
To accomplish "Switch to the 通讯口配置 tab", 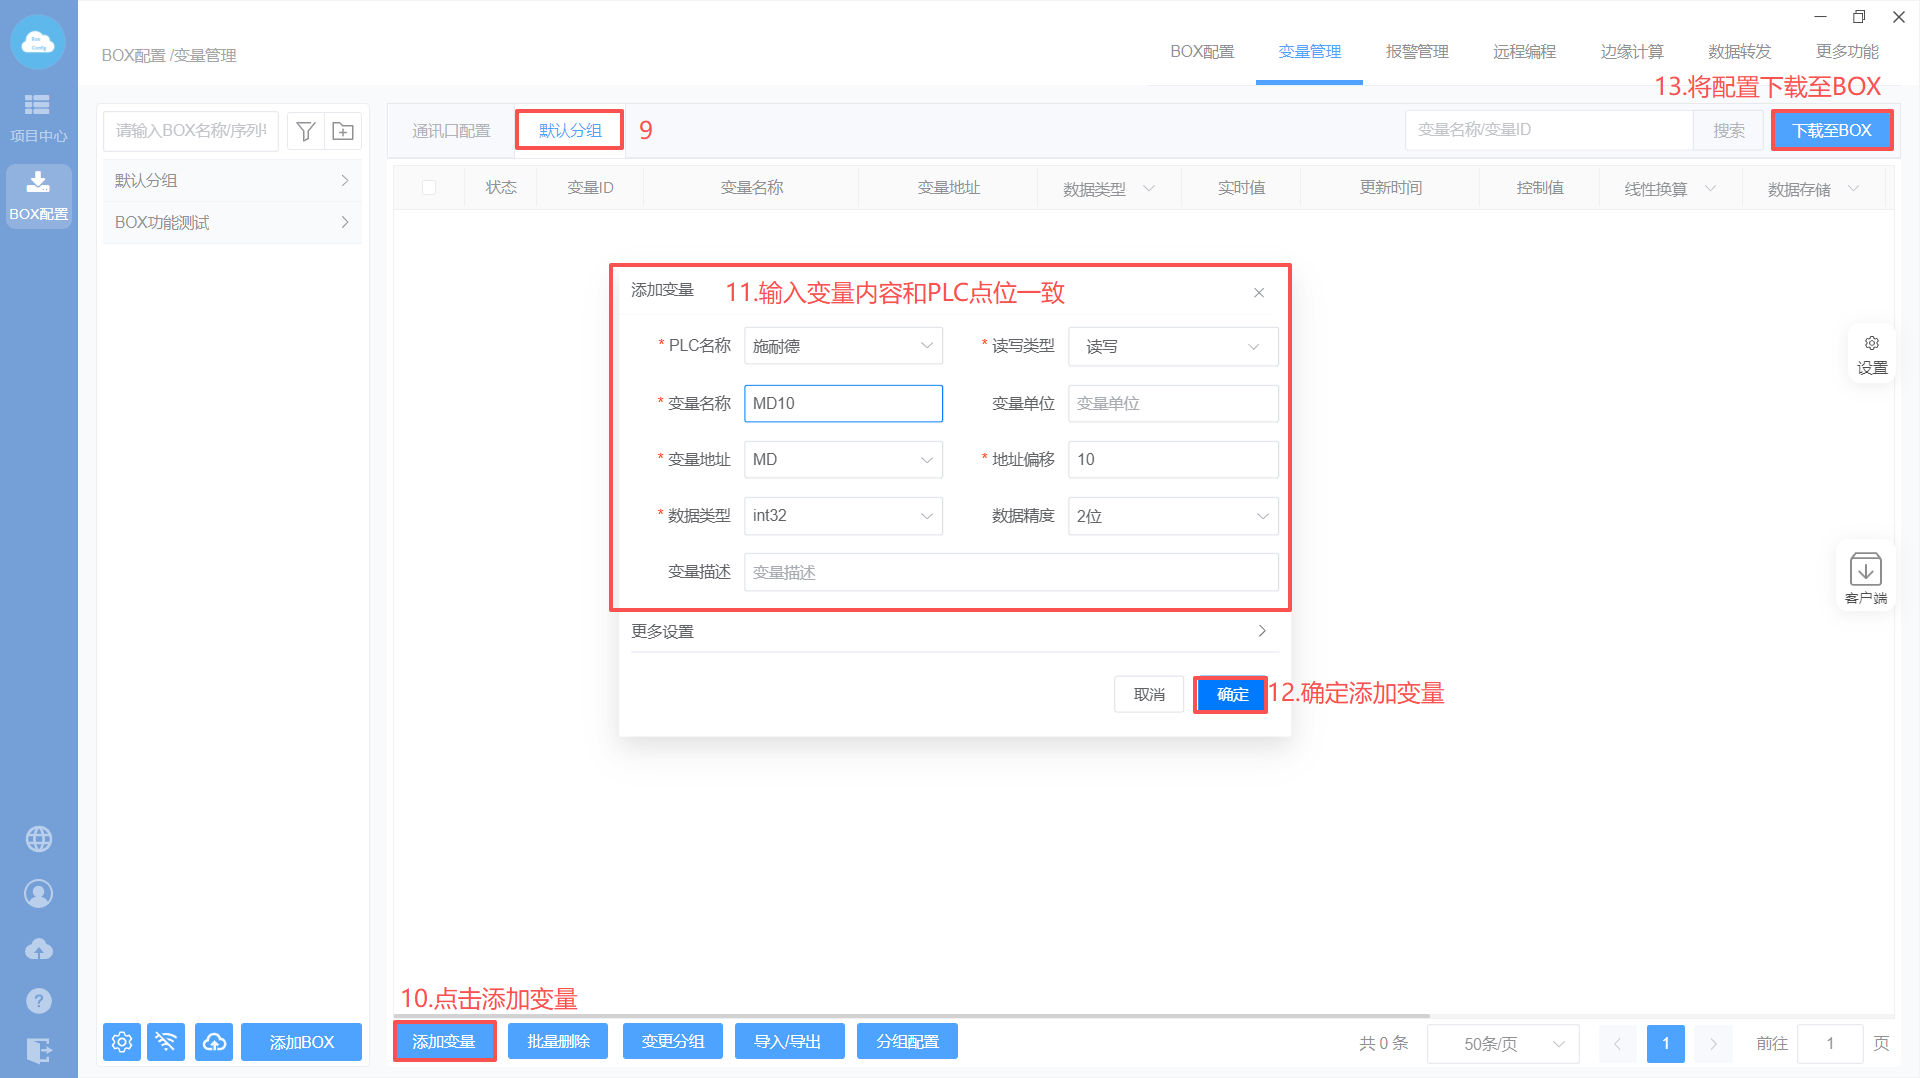I will pos(451,131).
